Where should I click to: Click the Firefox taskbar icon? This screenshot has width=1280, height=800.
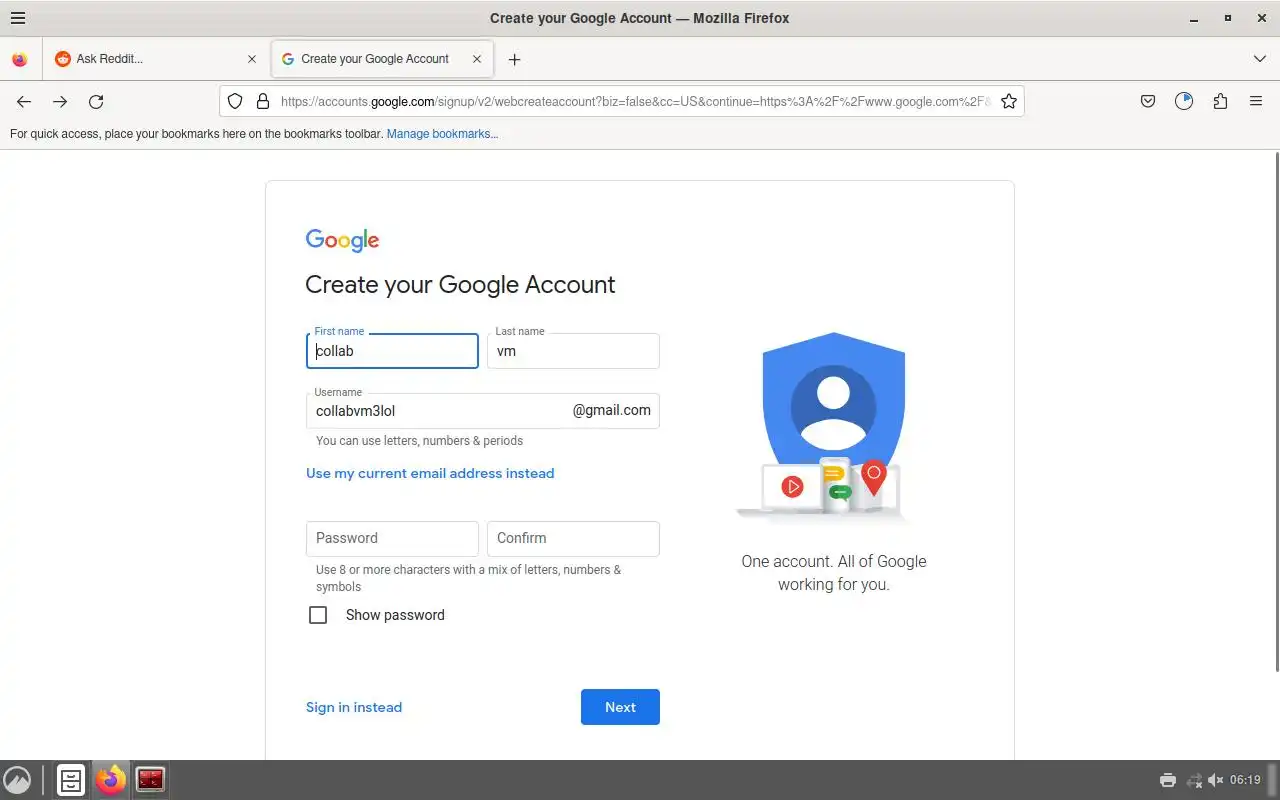(111, 780)
